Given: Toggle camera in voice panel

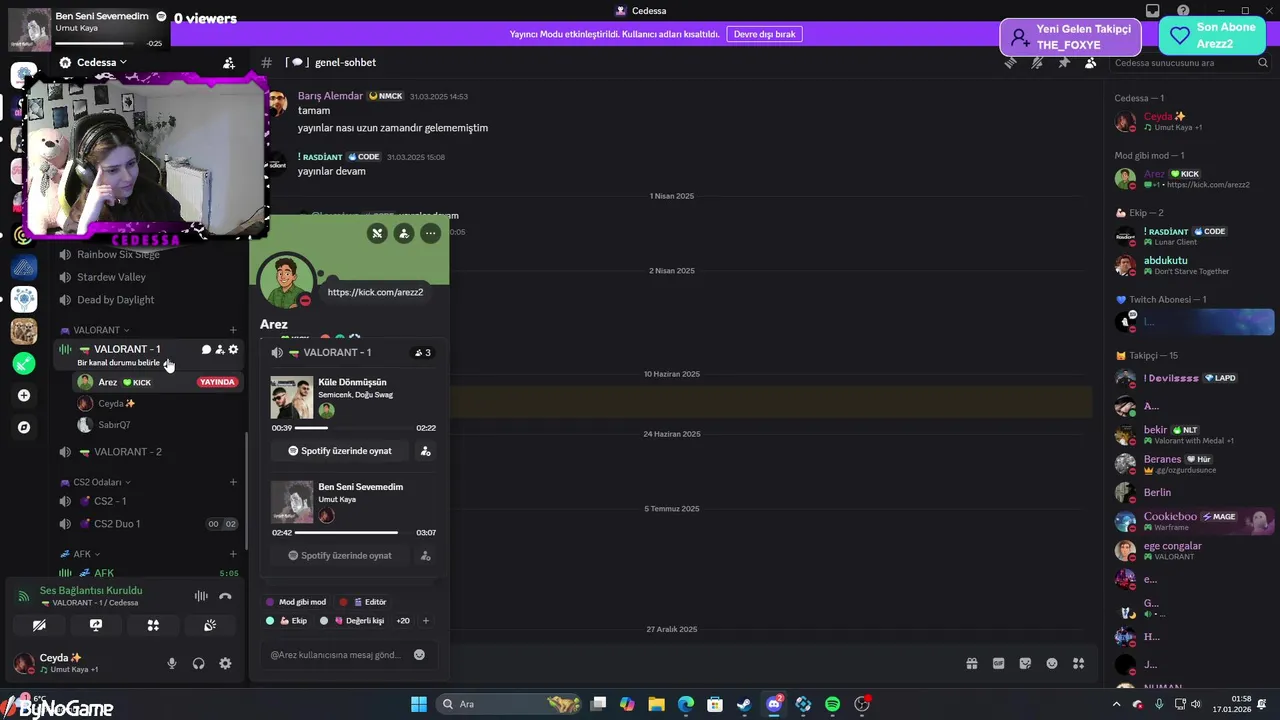Looking at the screenshot, I should tap(39, 625).
